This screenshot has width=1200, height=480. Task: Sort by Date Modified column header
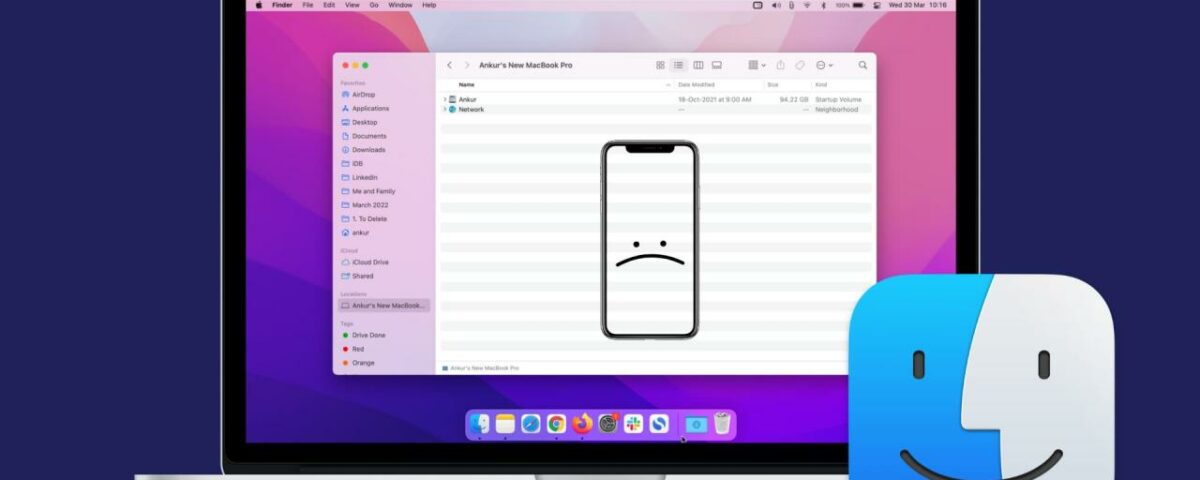(696, 85)
